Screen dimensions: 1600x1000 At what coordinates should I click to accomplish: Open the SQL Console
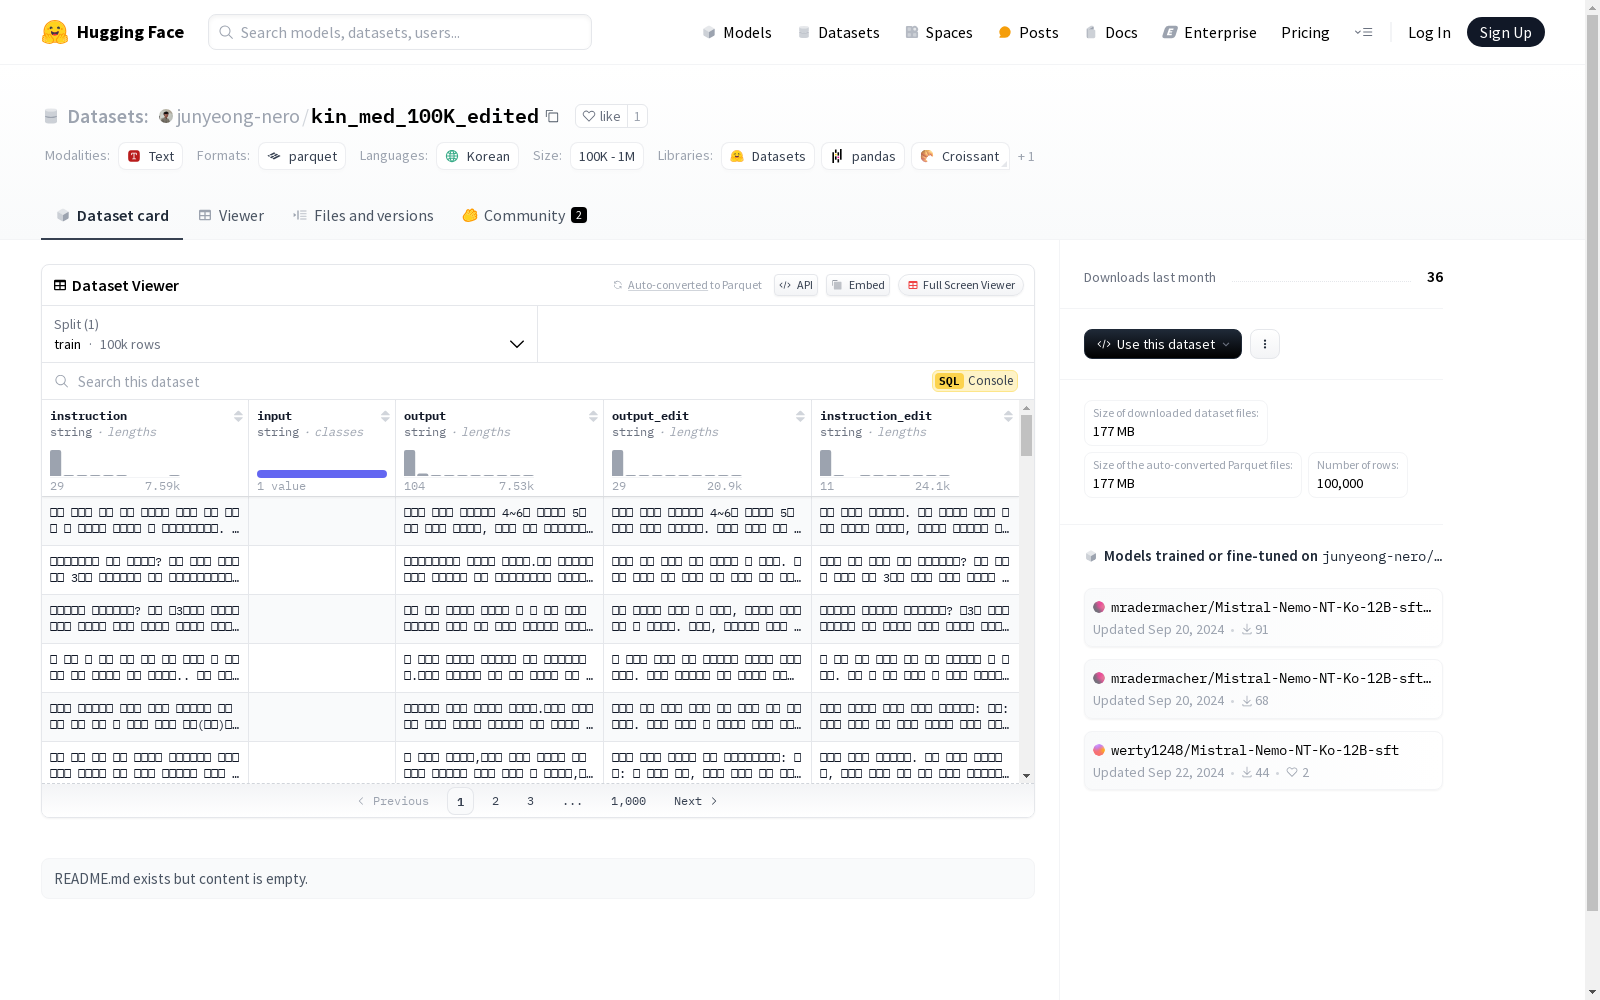[975, 381]
